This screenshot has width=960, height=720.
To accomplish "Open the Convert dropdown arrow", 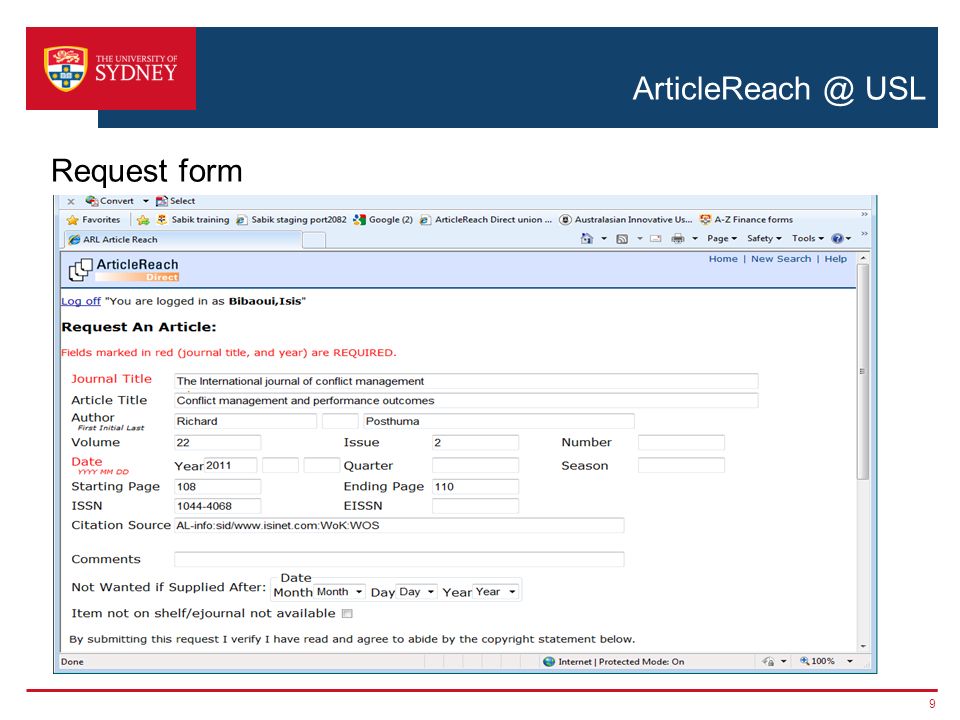I will tap(146, 201).
